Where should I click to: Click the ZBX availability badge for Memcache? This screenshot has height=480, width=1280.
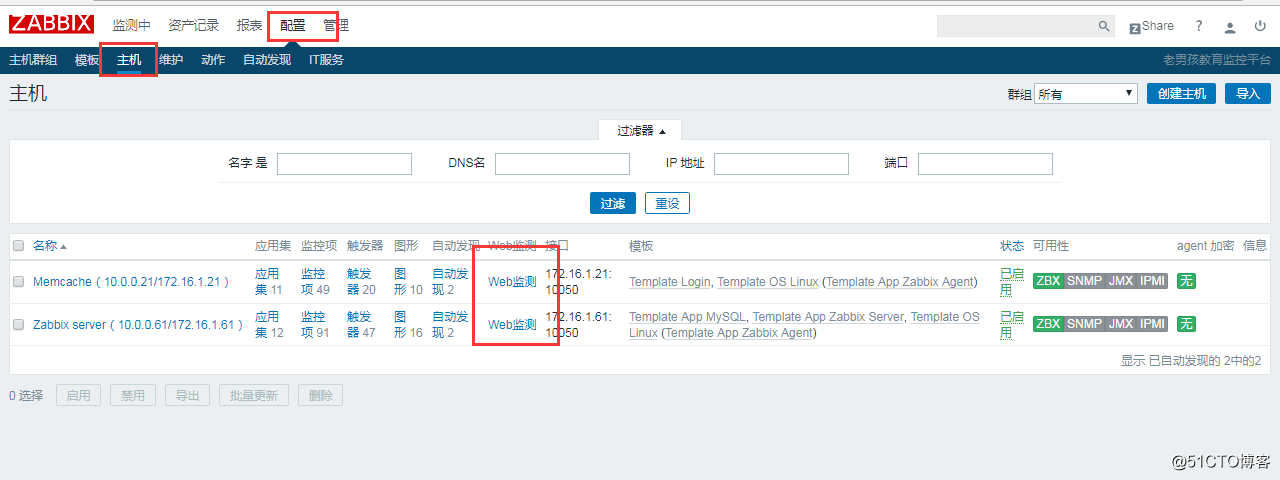[x=1048, y=281]
